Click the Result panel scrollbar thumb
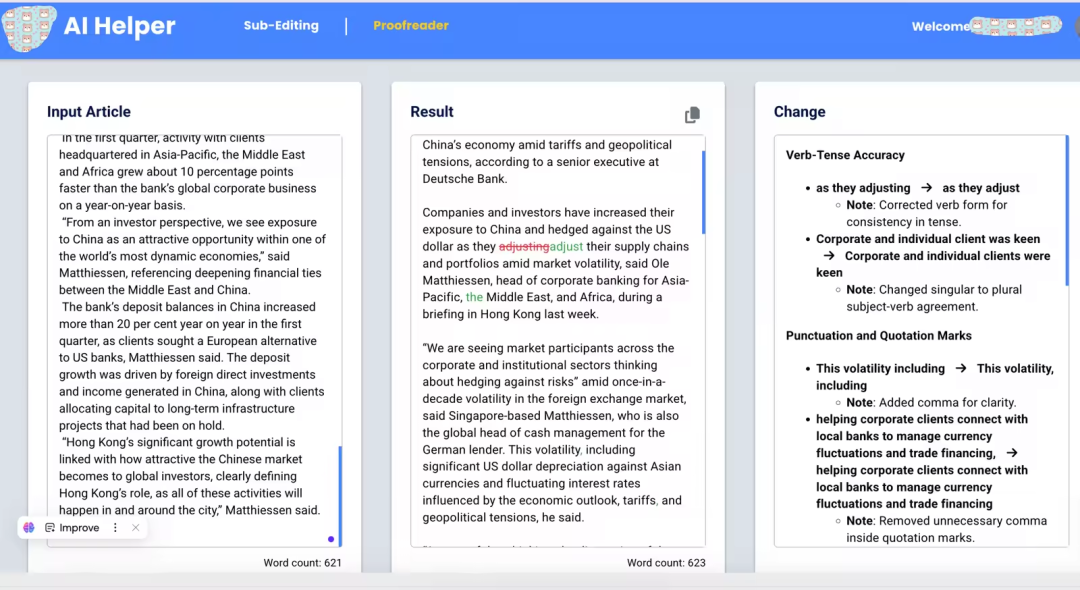The width and height of the screenshot is (1080, 590). (x=703, y=191)
